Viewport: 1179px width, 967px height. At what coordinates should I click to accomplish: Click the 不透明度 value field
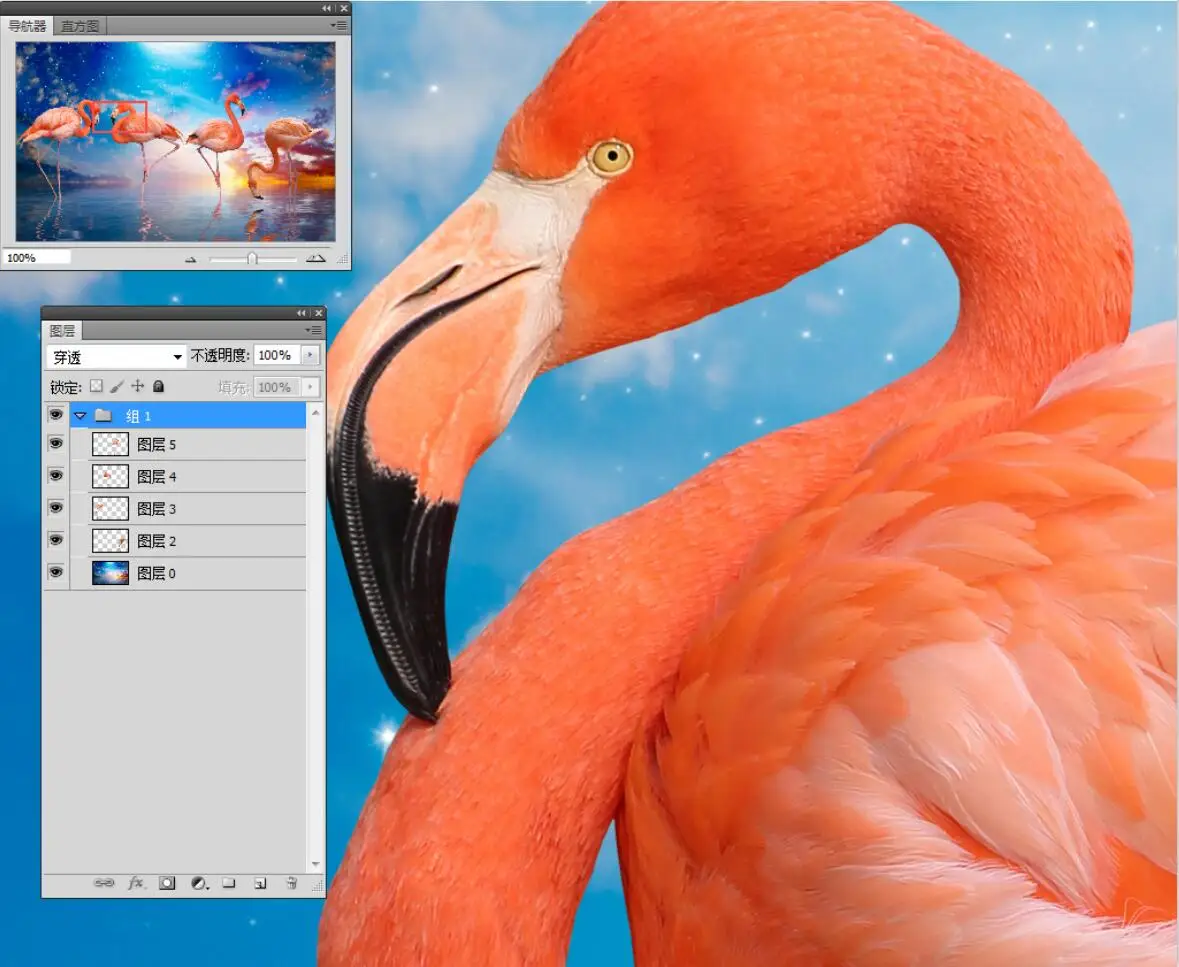pos(277,355)
